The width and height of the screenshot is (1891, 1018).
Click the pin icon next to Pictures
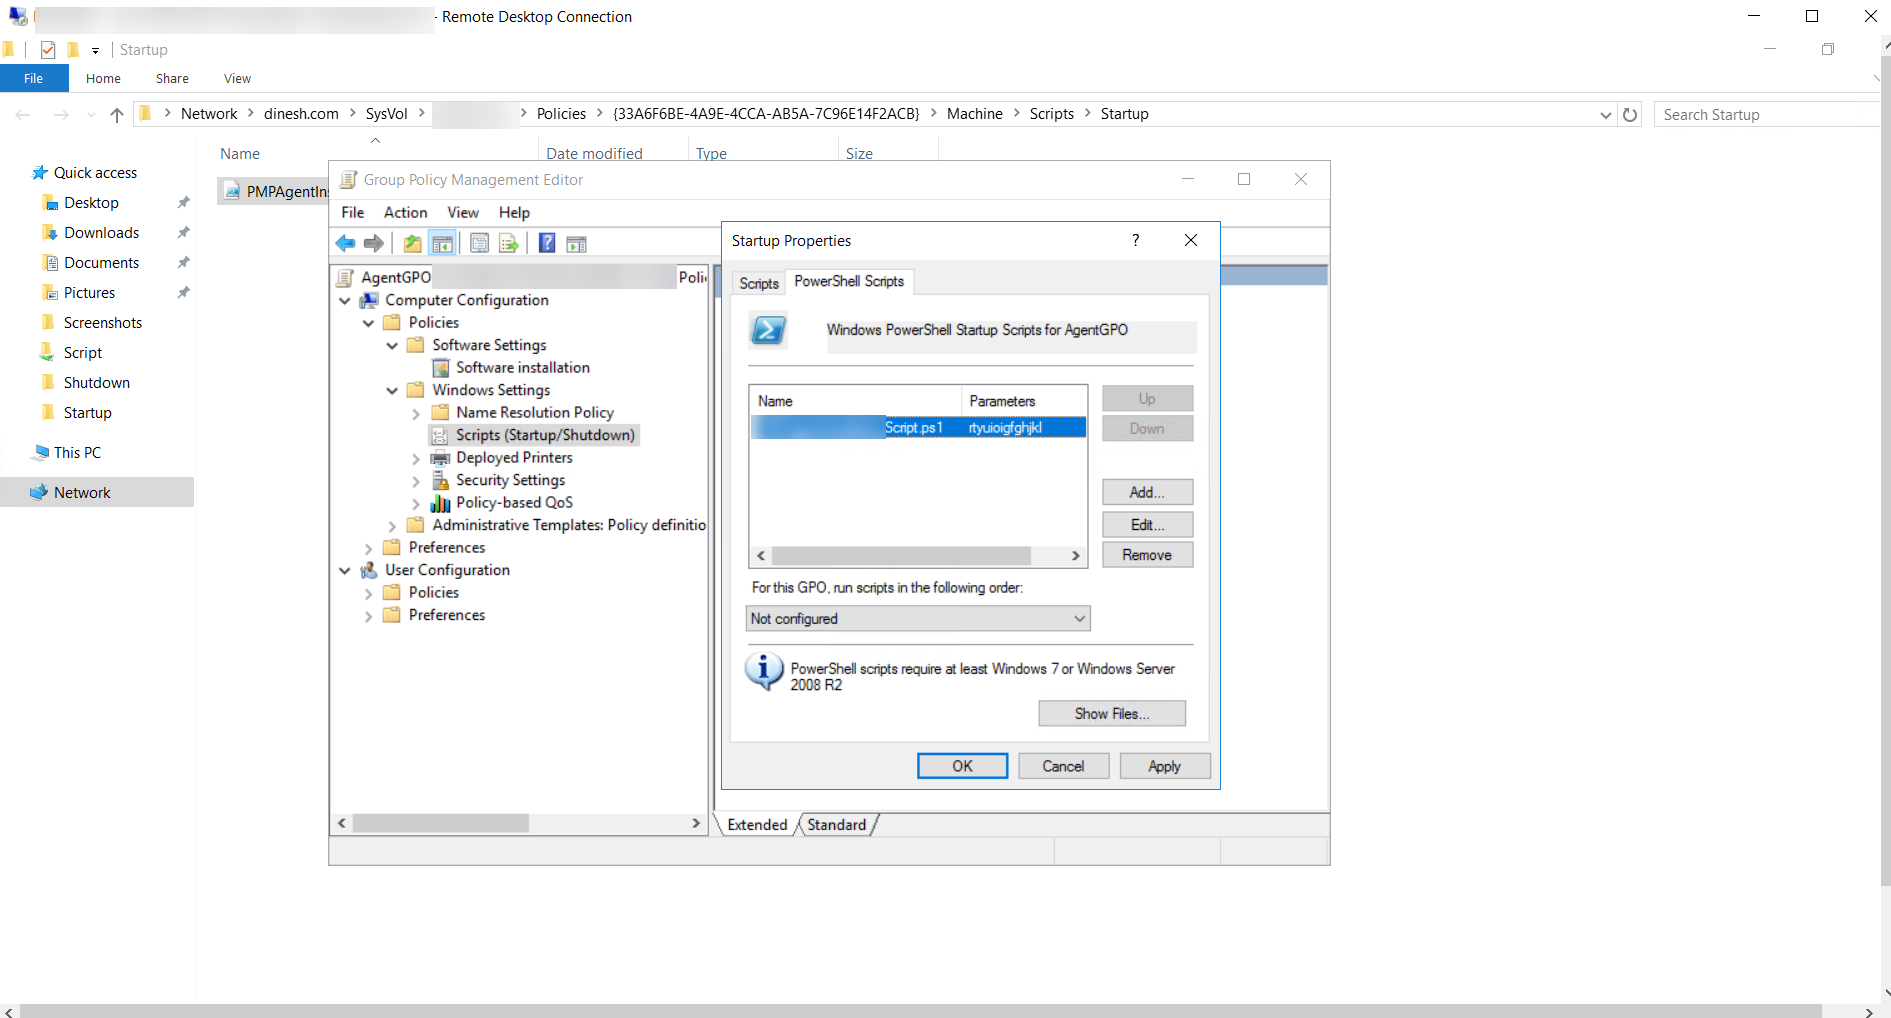[183, 293]
